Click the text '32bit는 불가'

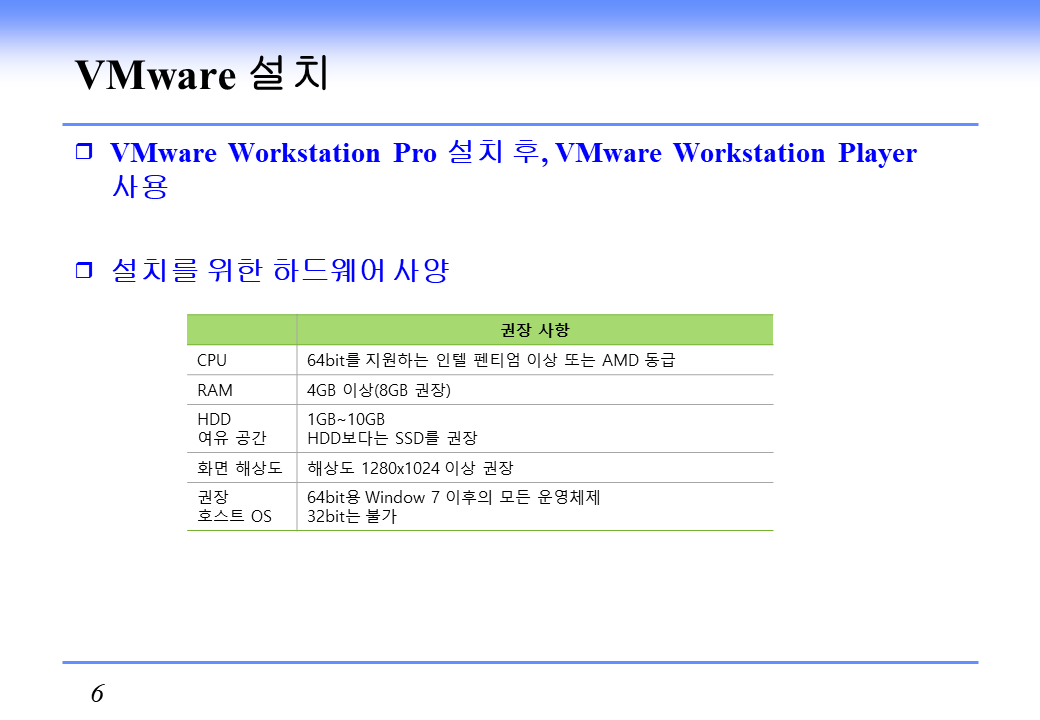pyautogui.click(x=352, y=516)
